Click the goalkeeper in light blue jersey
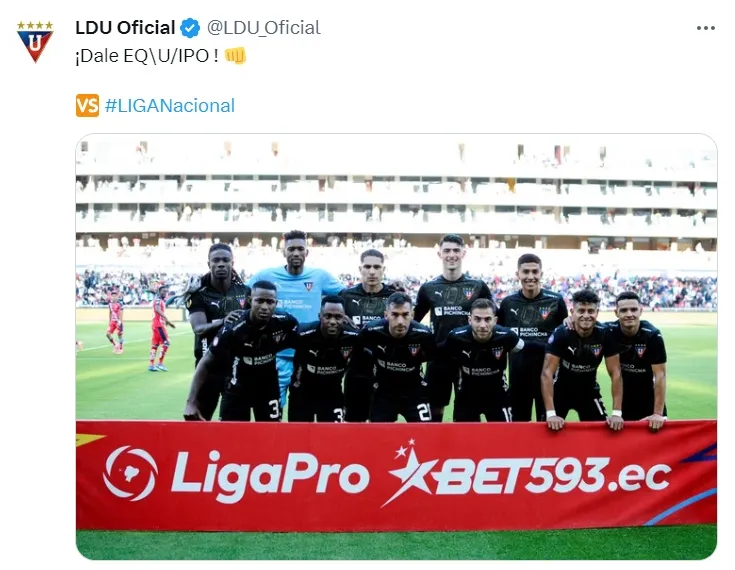 tap(296, 300)
